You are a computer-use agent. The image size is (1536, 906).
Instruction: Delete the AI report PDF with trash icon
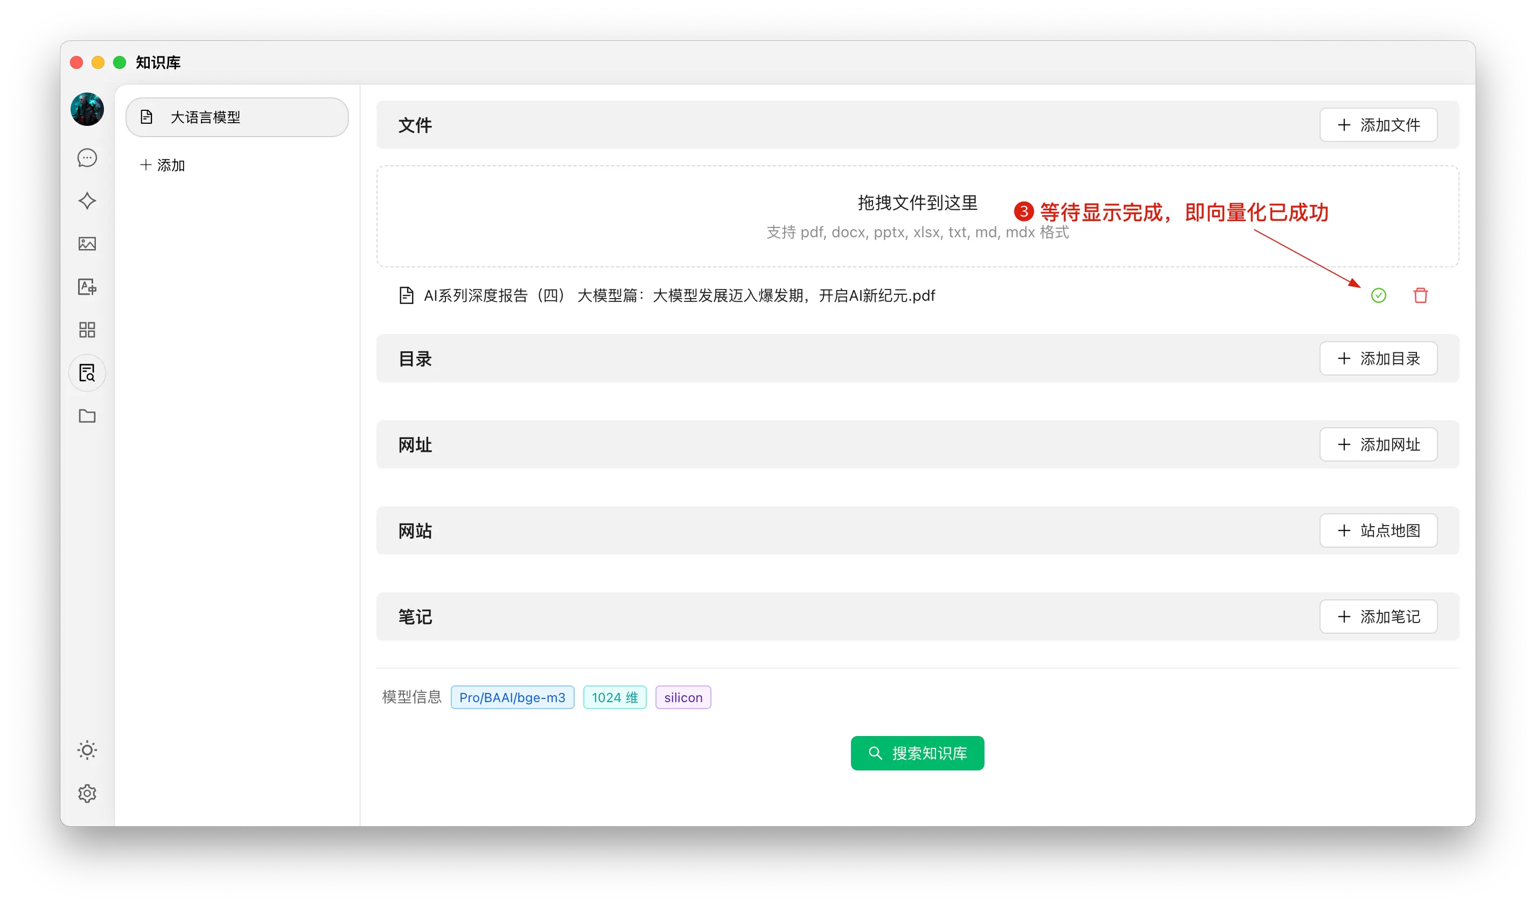1420,295
